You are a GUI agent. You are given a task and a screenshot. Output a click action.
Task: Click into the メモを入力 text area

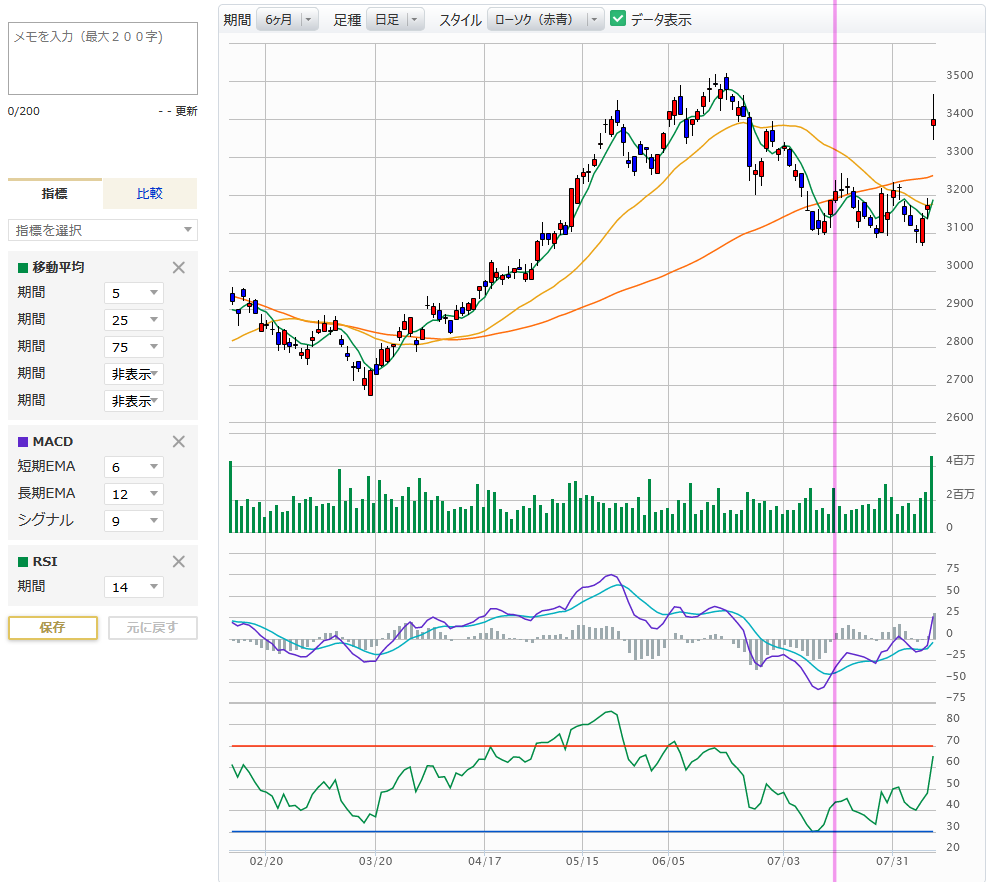tap(103, 58)
